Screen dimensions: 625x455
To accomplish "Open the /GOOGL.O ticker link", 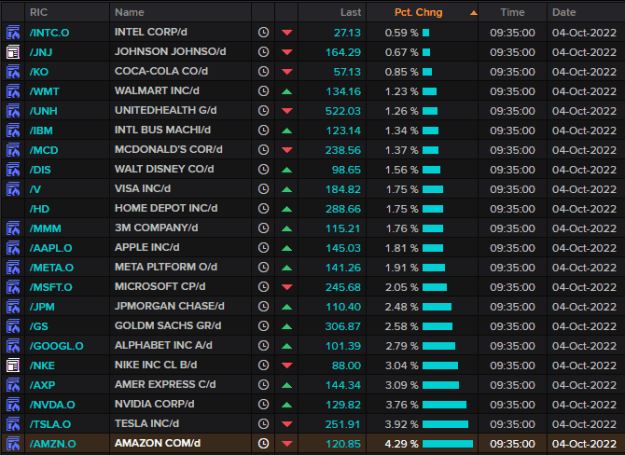I will (x=56, y=346).
